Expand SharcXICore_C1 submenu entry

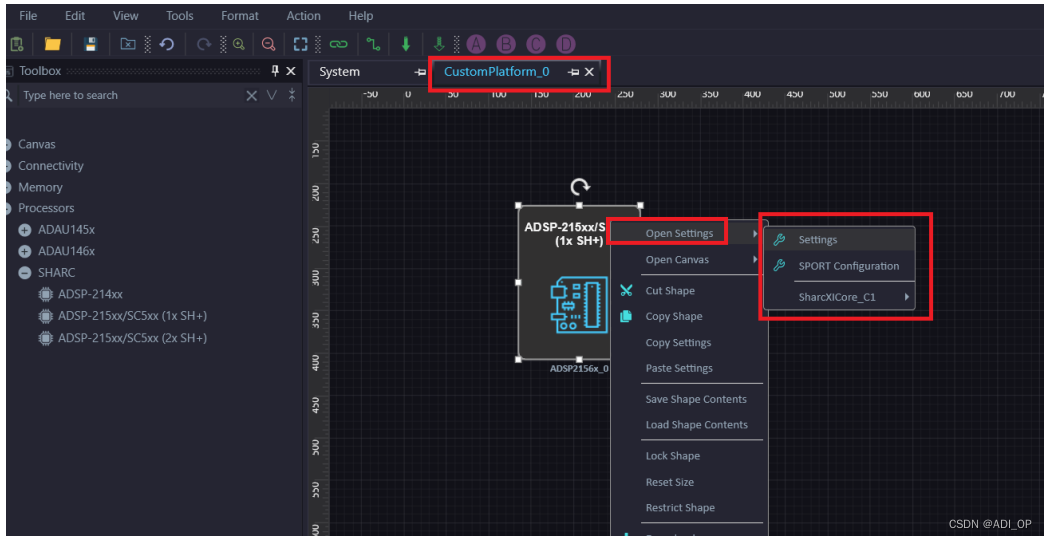pos(839,297)
